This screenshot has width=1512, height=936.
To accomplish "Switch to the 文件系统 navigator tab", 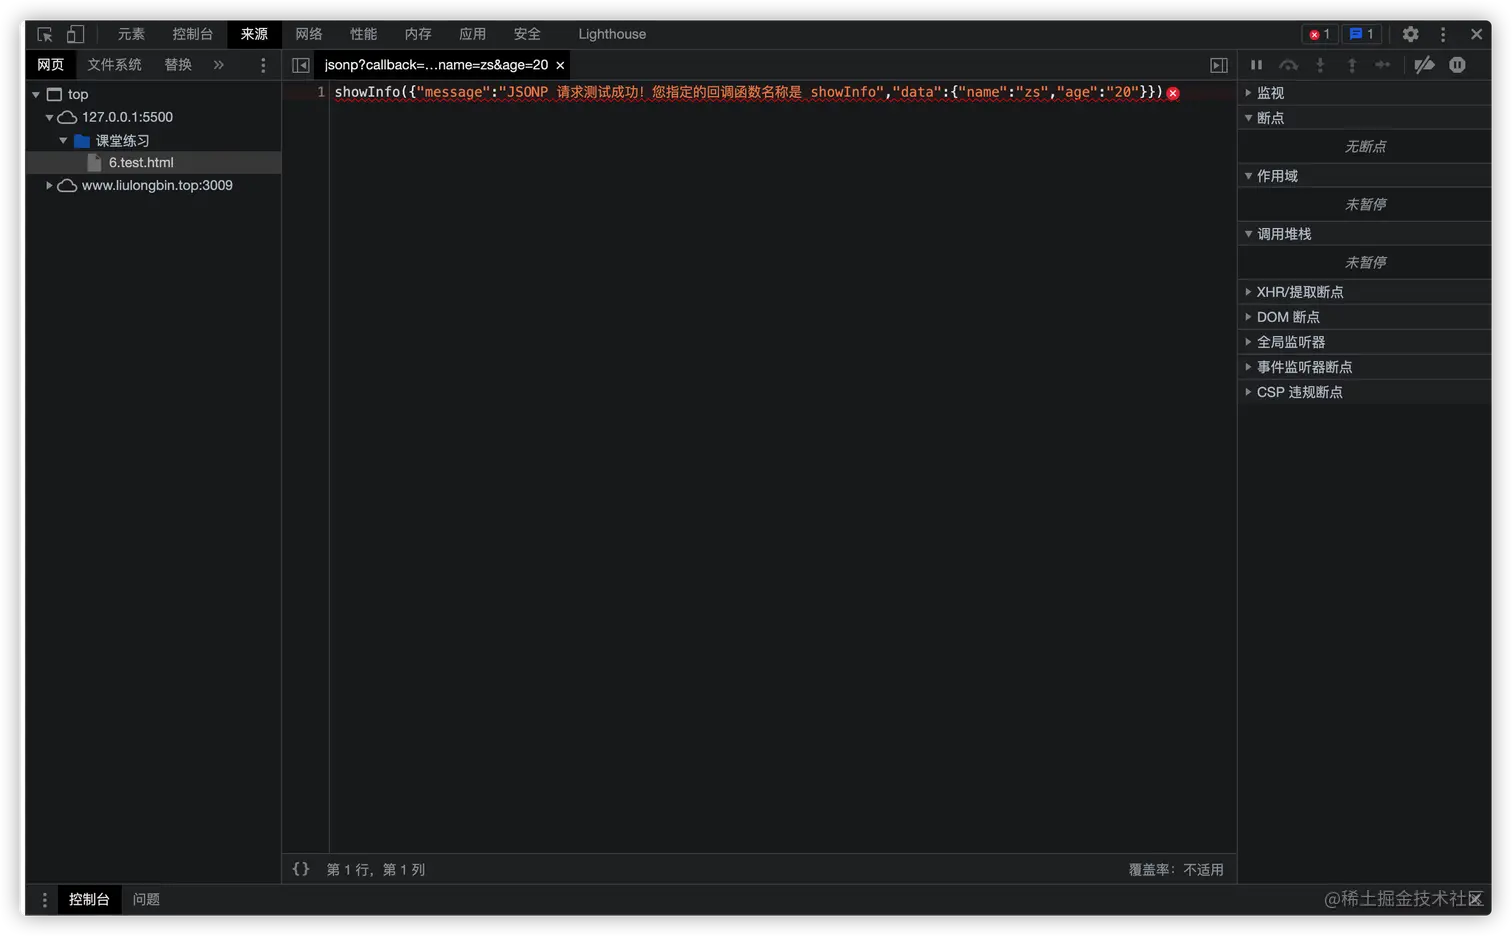I will [114, 65].
